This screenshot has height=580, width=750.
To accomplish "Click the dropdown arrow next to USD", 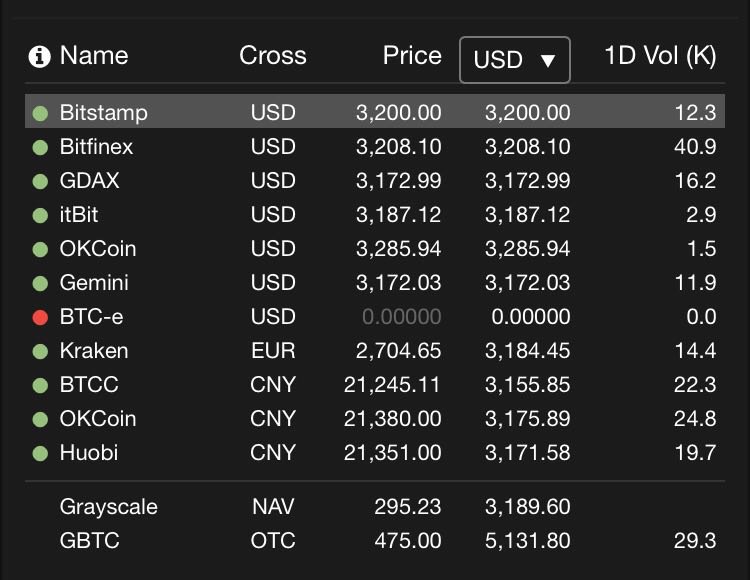I will [548, 61].
